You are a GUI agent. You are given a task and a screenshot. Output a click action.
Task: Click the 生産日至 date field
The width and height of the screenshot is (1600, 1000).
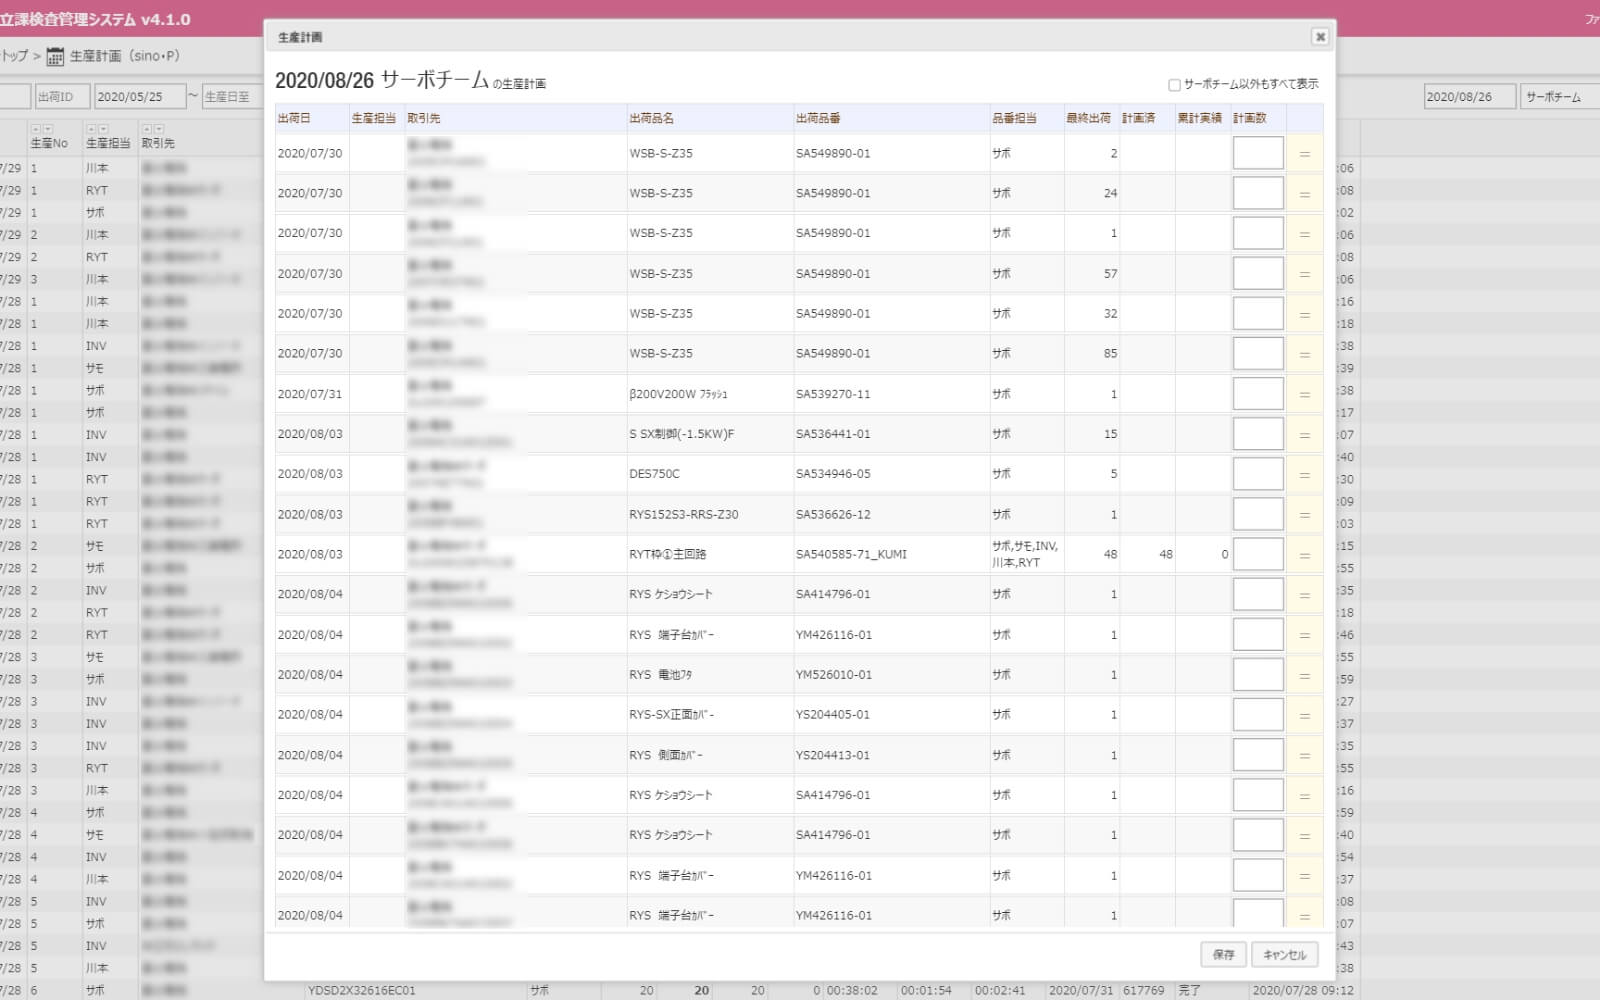coord(231,97)
